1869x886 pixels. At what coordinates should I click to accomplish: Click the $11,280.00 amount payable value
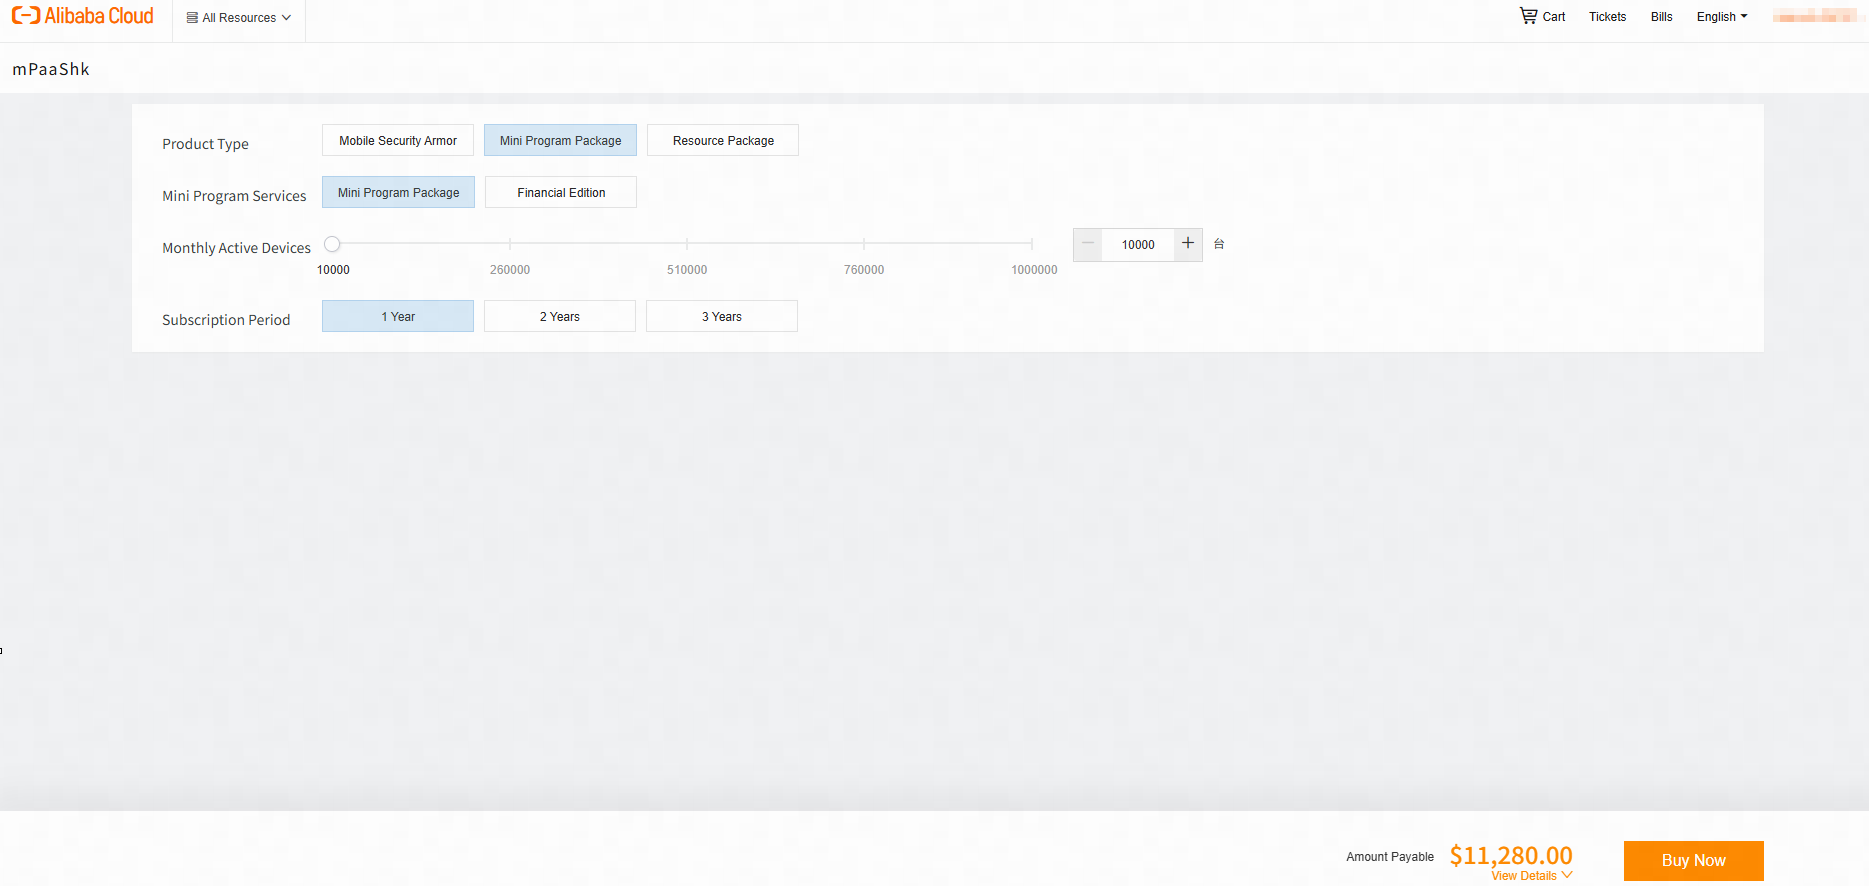tap(1511, 855)
